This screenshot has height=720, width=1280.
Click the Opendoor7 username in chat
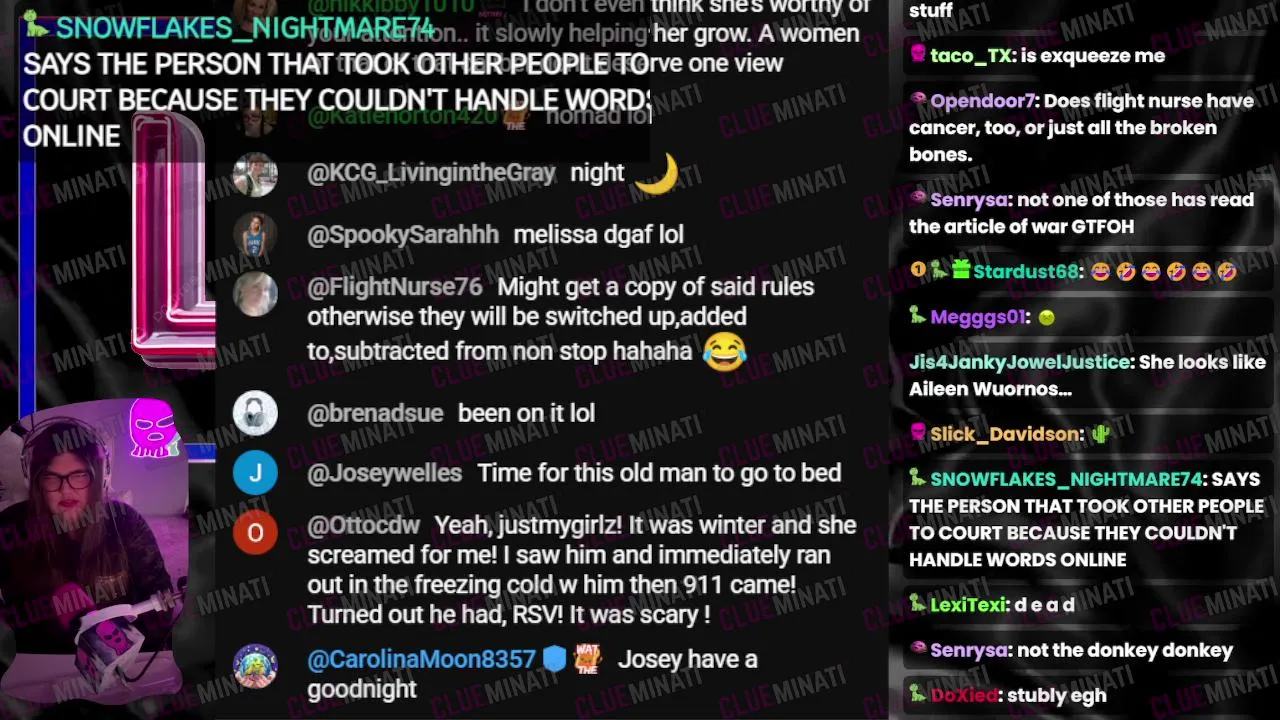(x=982, y=101)
